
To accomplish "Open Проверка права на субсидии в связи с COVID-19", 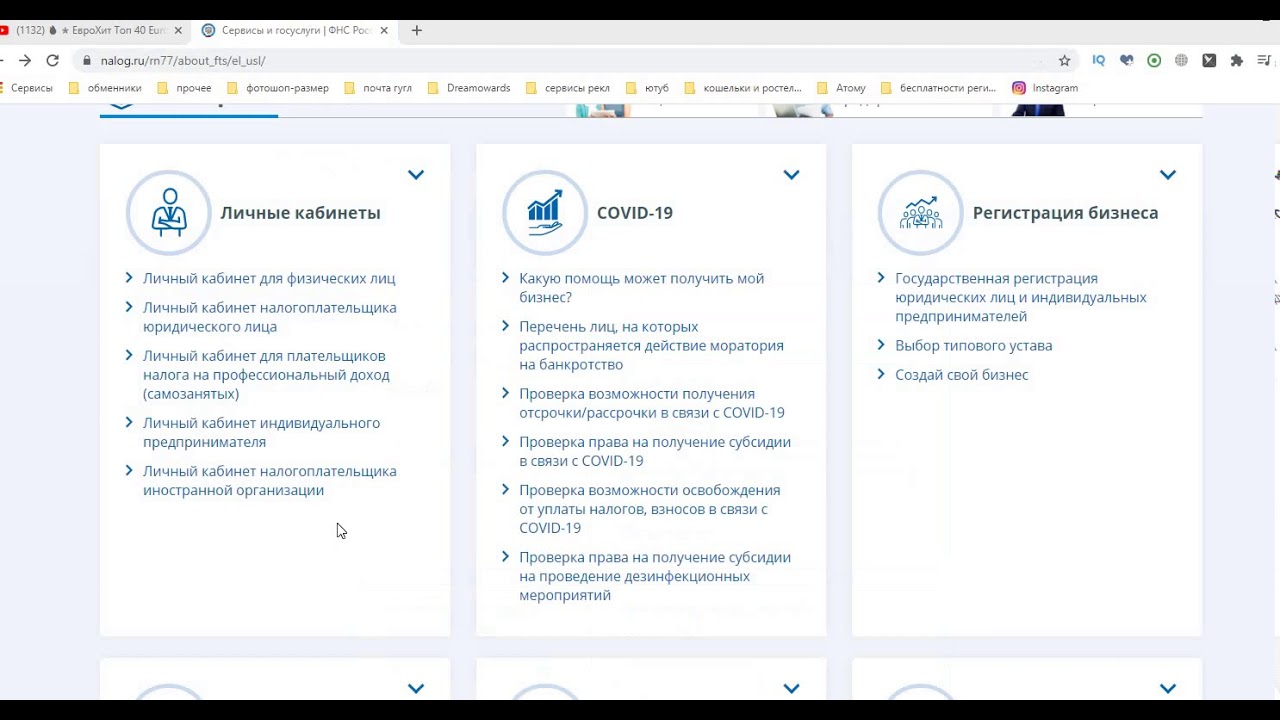I will pyautogui.click(x=655, y=451).
